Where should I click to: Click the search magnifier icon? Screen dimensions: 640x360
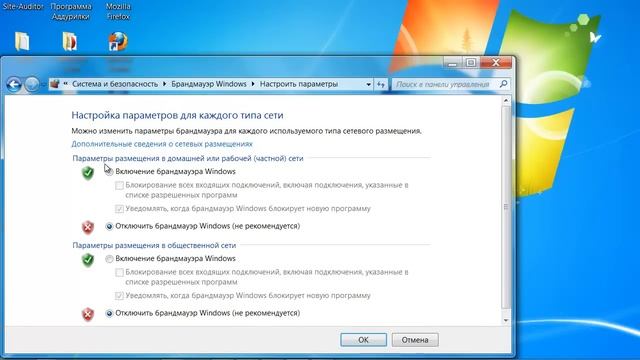[503, 84]
